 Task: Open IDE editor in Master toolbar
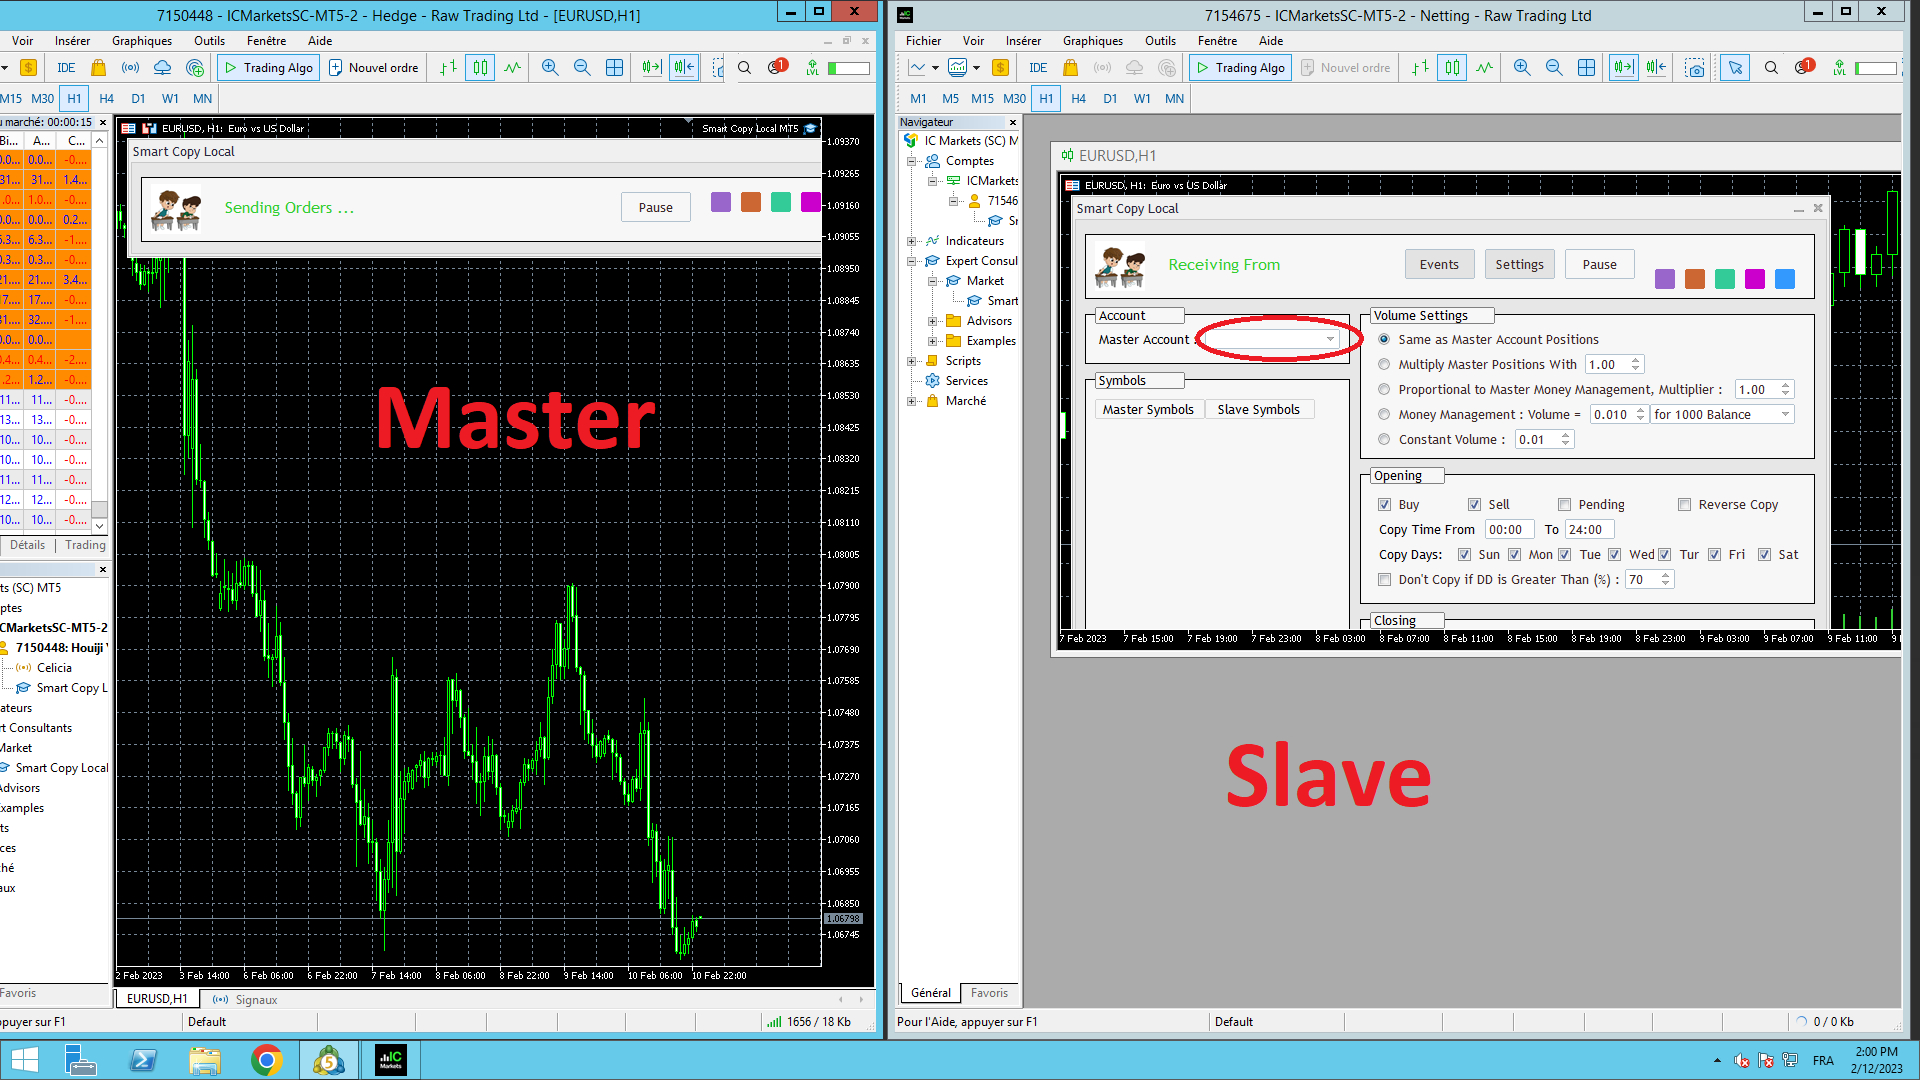click(66, 68)
